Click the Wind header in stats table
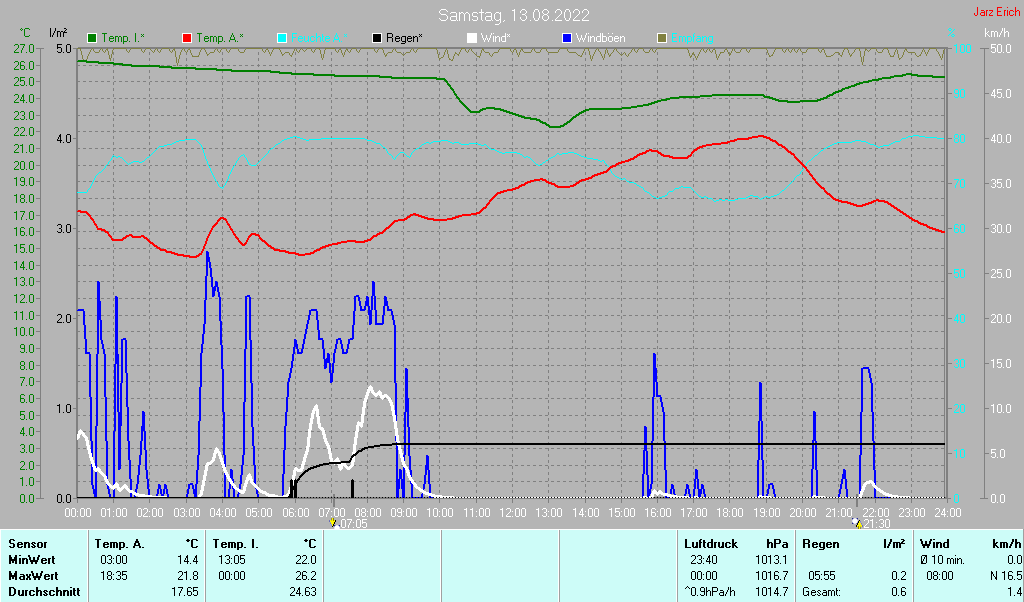This screenshot has height=602, width=1024. click(934, 543)
